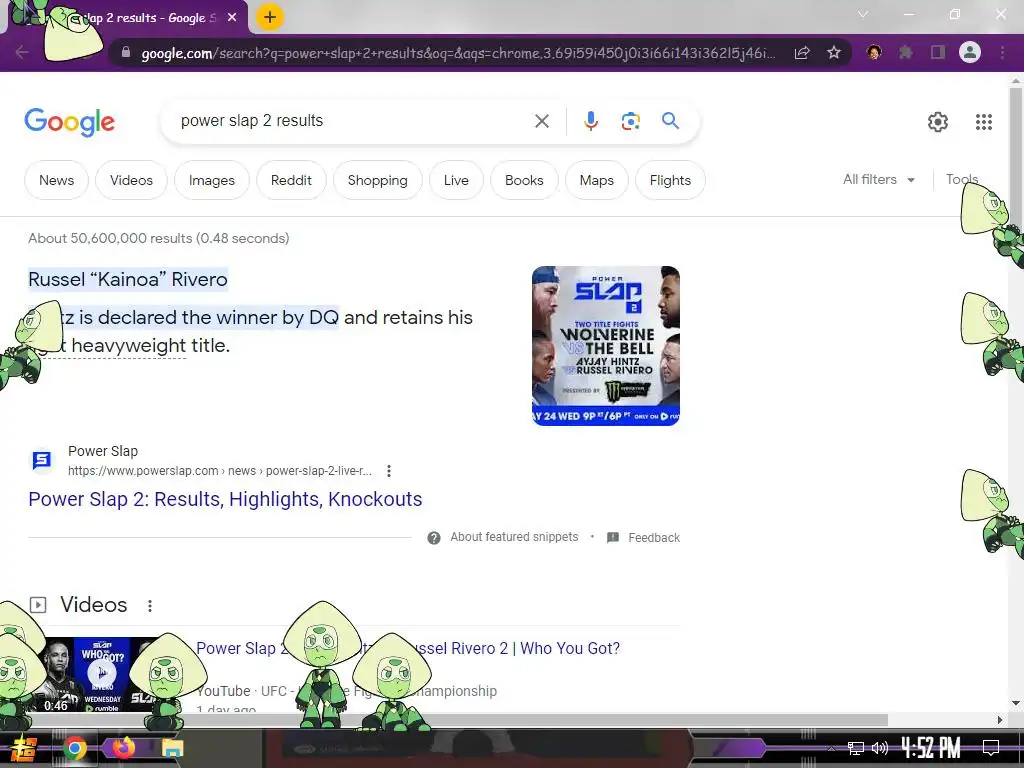Click the browser back arrow
The image size is (1024, 768).
(x=22, y=52)
